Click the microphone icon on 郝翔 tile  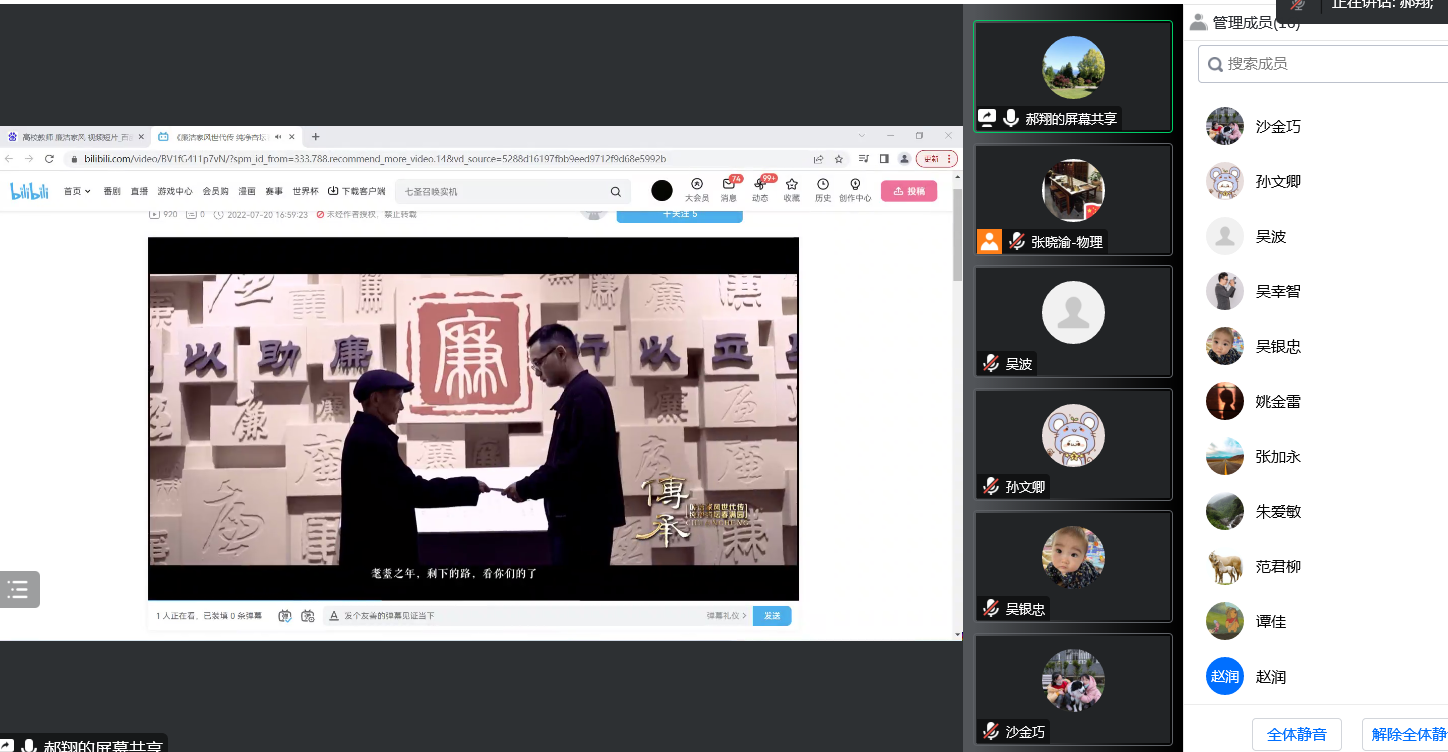(x=1011, y=118)
